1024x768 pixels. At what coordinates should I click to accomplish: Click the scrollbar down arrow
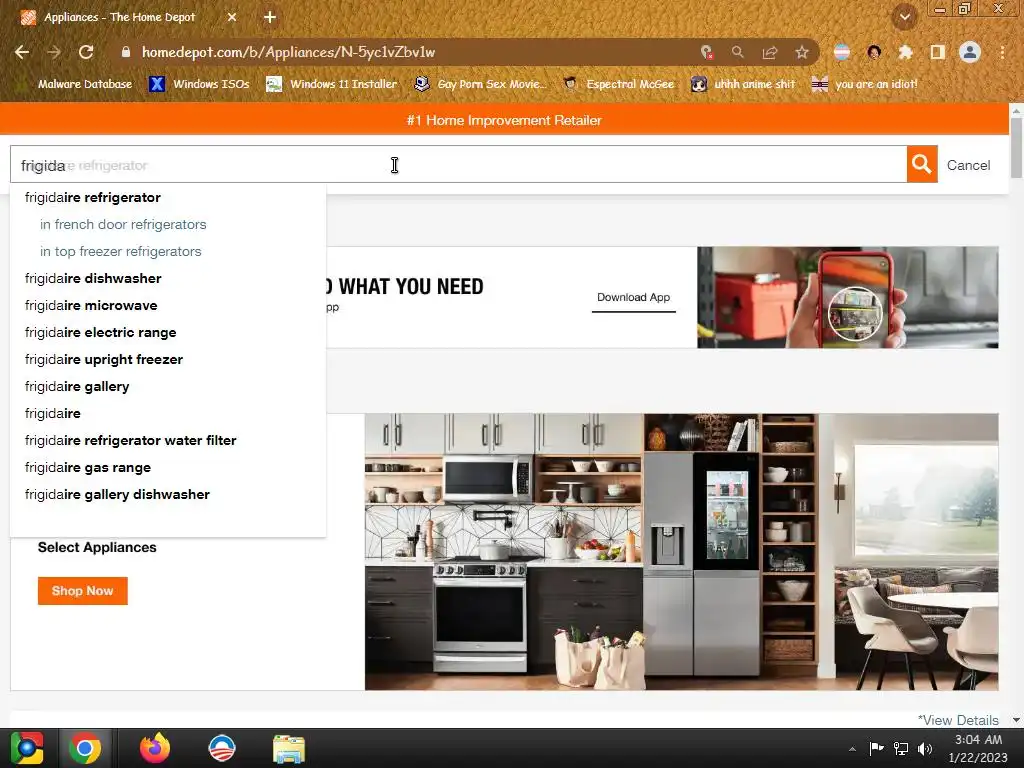coord(1016,720)
